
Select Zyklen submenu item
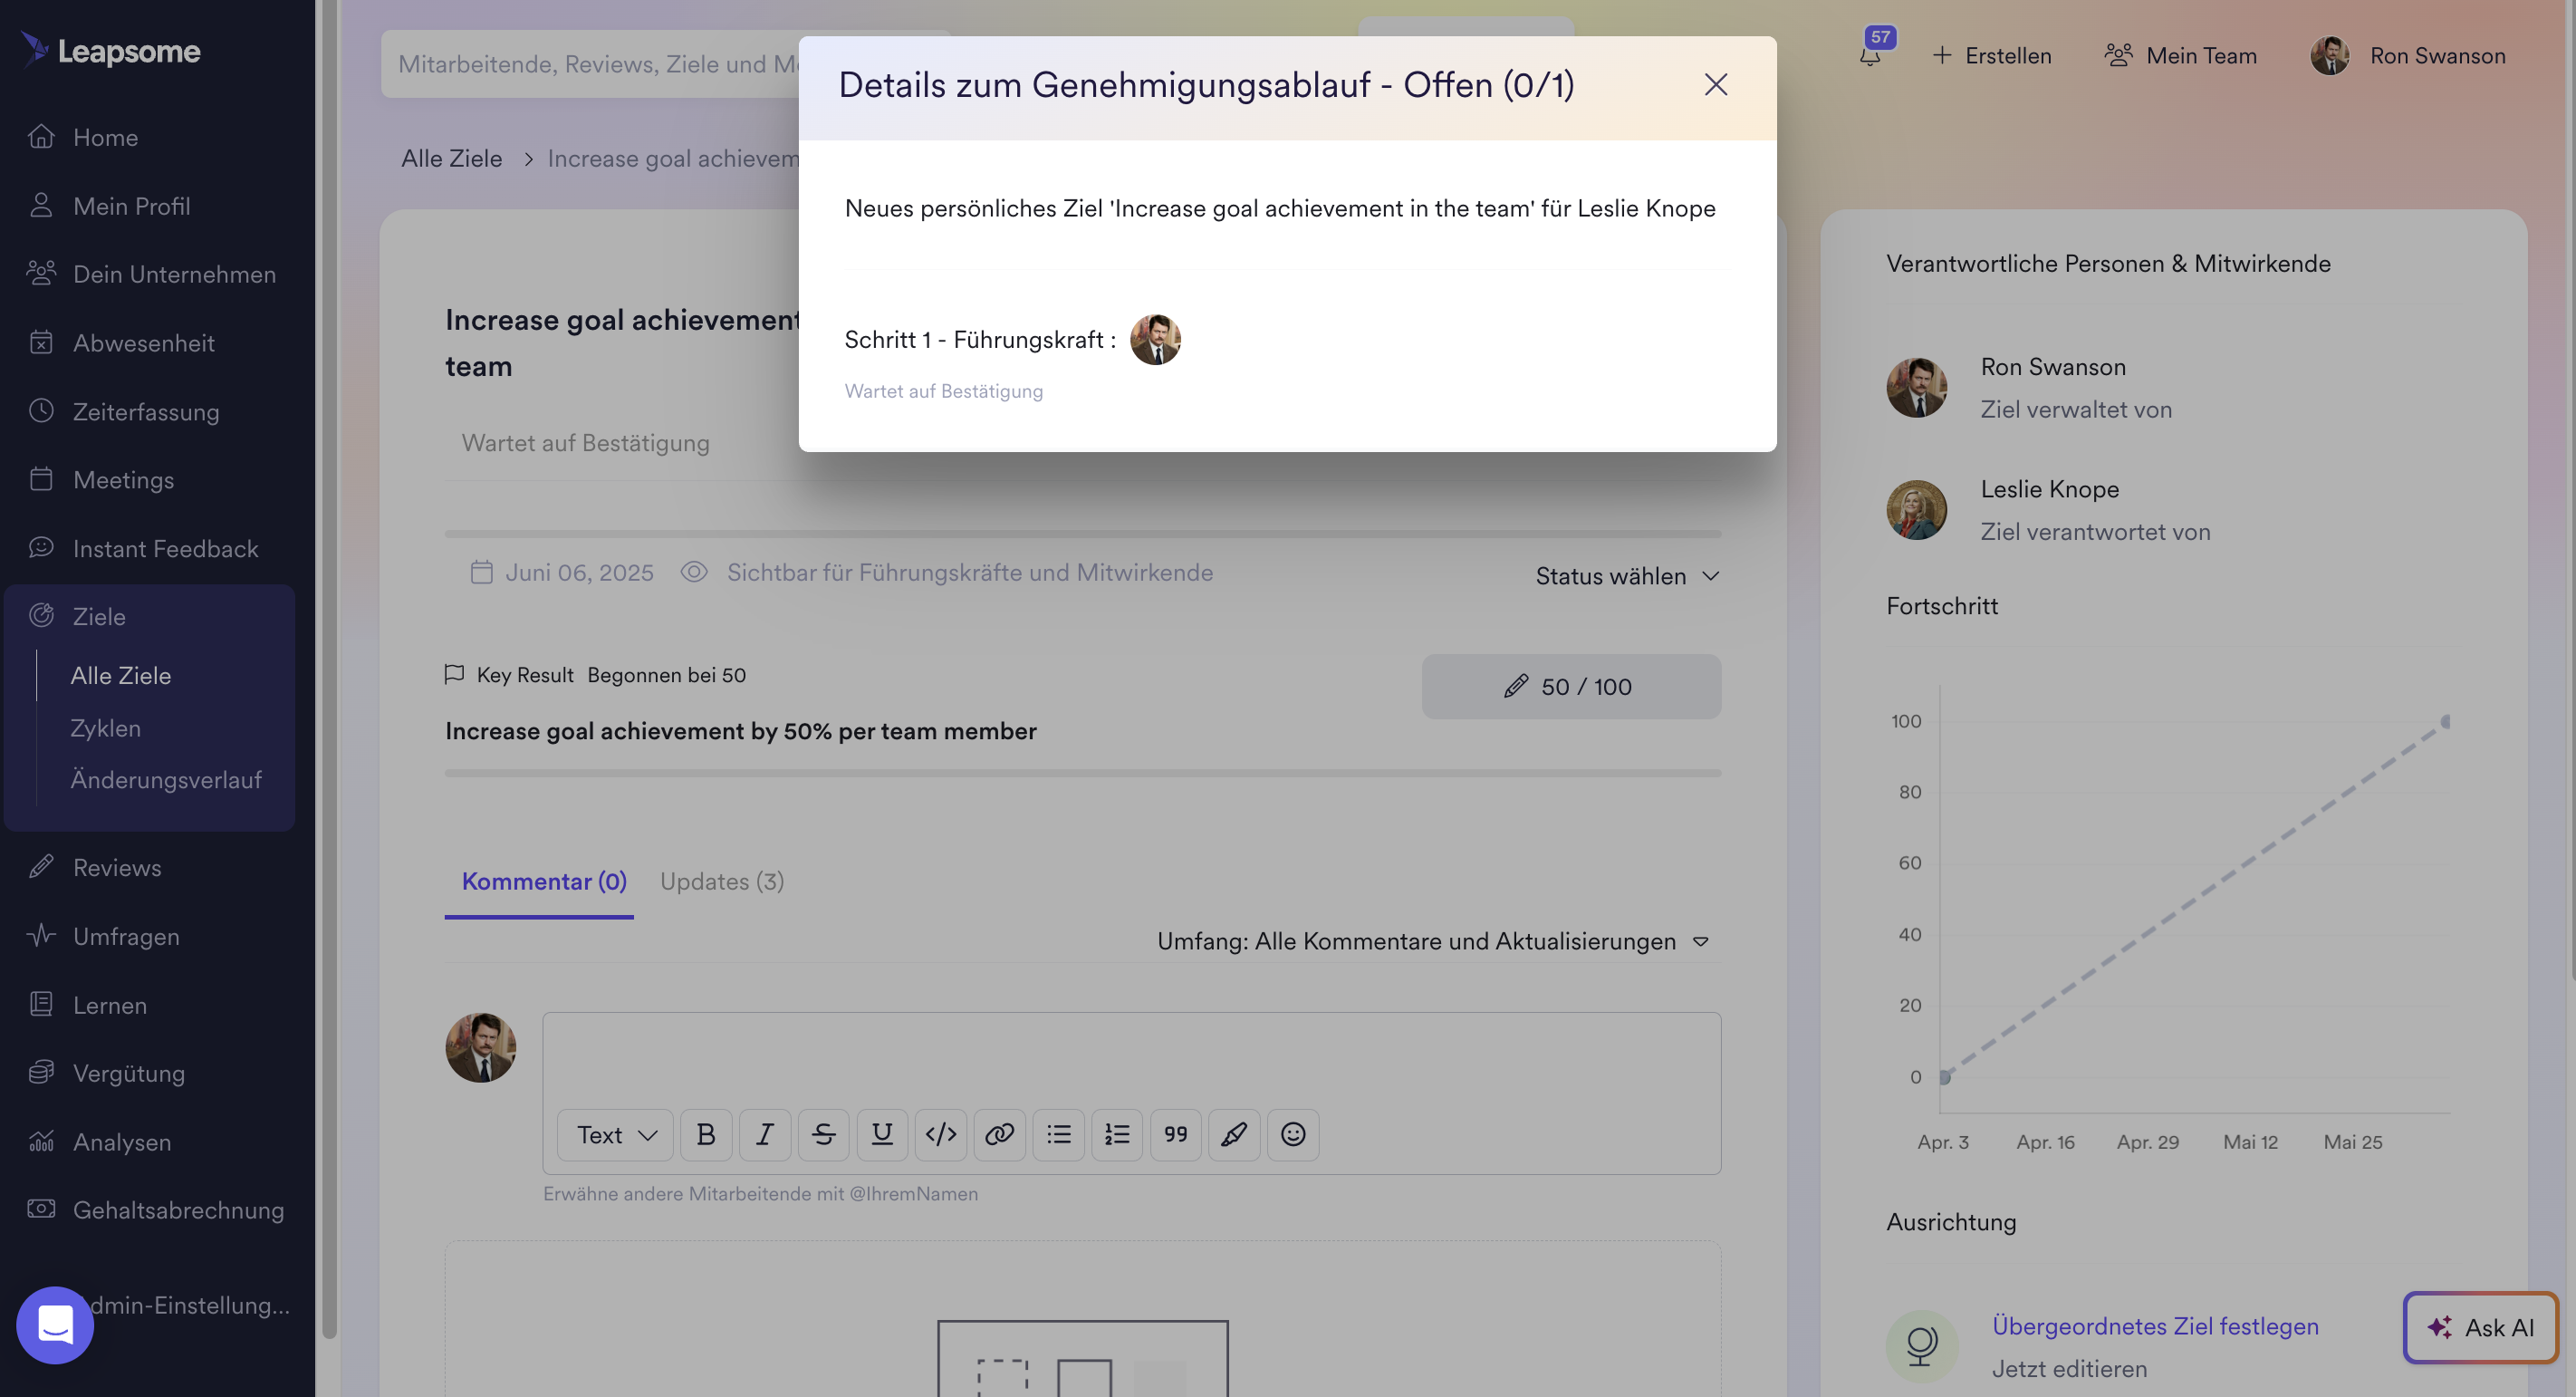pos(105,728)
